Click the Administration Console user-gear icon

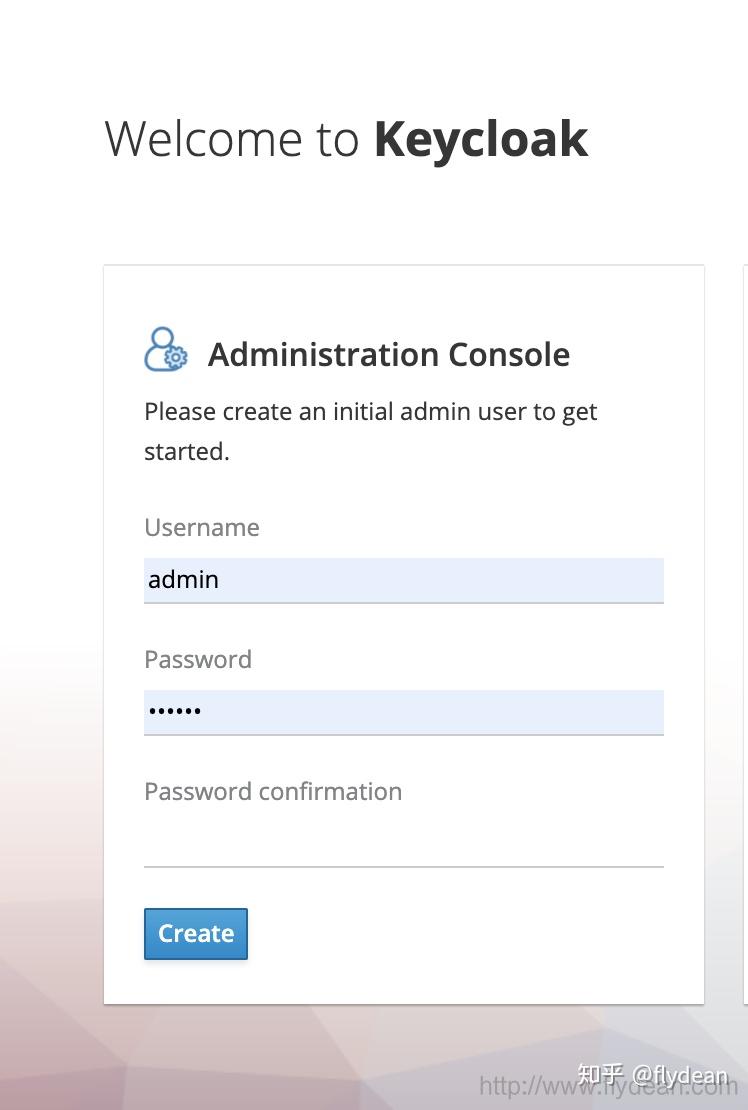(x=164, y=350)
